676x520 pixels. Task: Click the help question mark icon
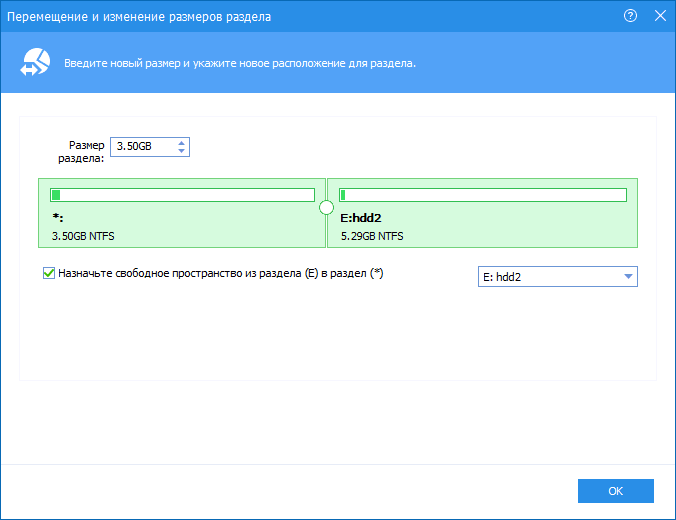[x=630, y=16]
